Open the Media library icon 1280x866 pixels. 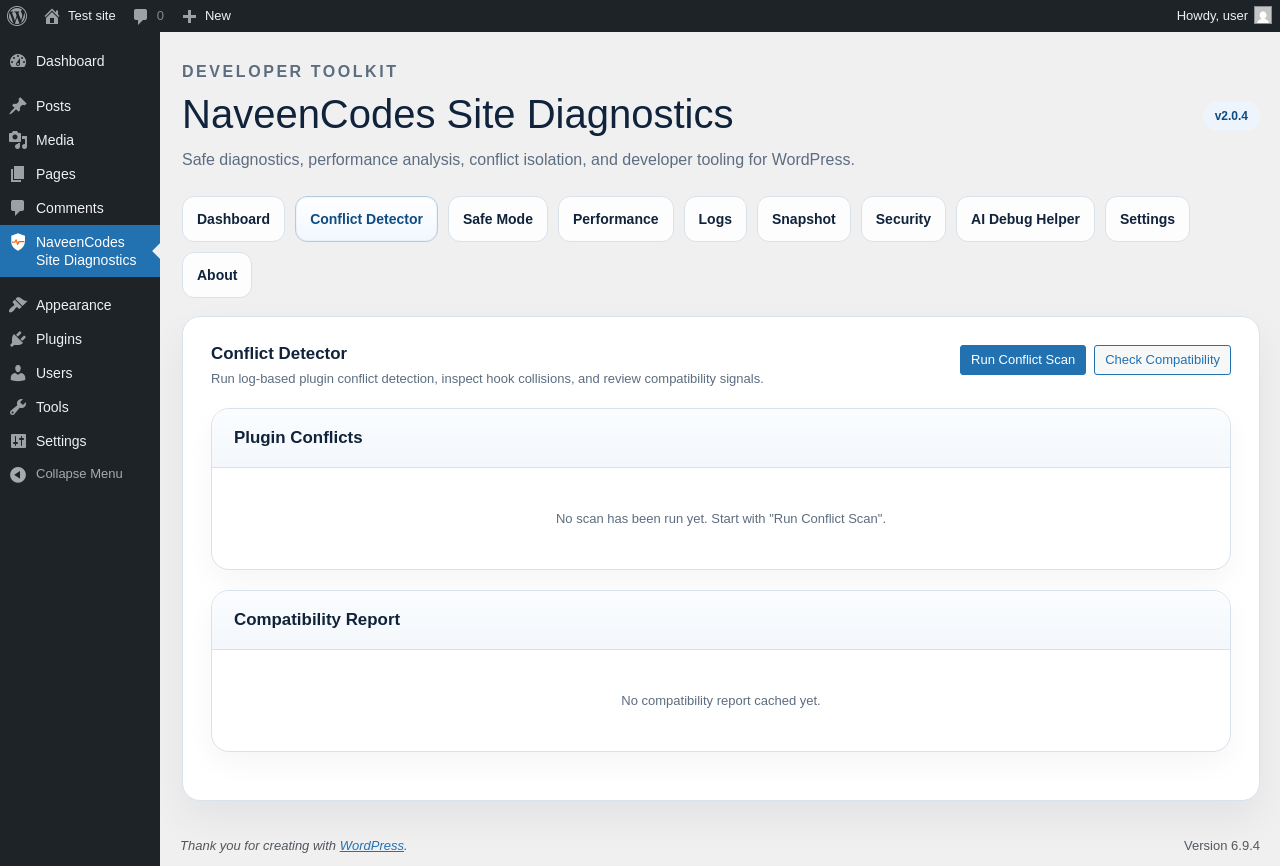click(18, 140)
